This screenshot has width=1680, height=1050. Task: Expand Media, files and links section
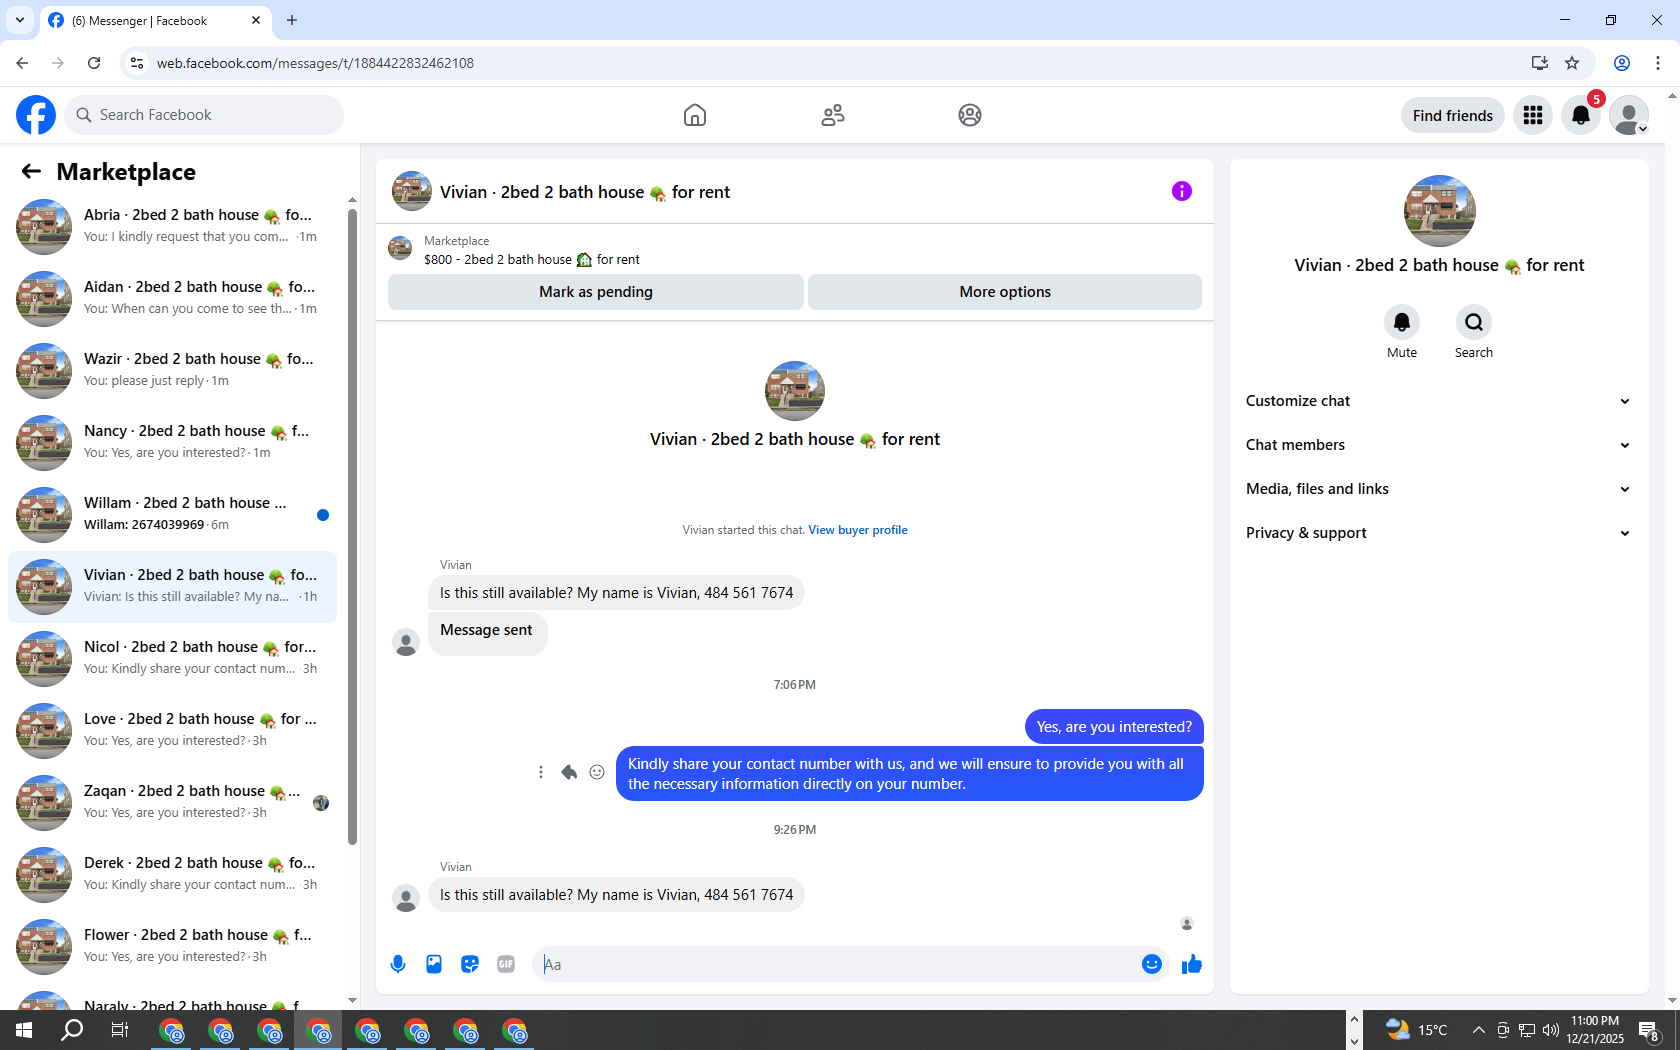point(1439,489)
